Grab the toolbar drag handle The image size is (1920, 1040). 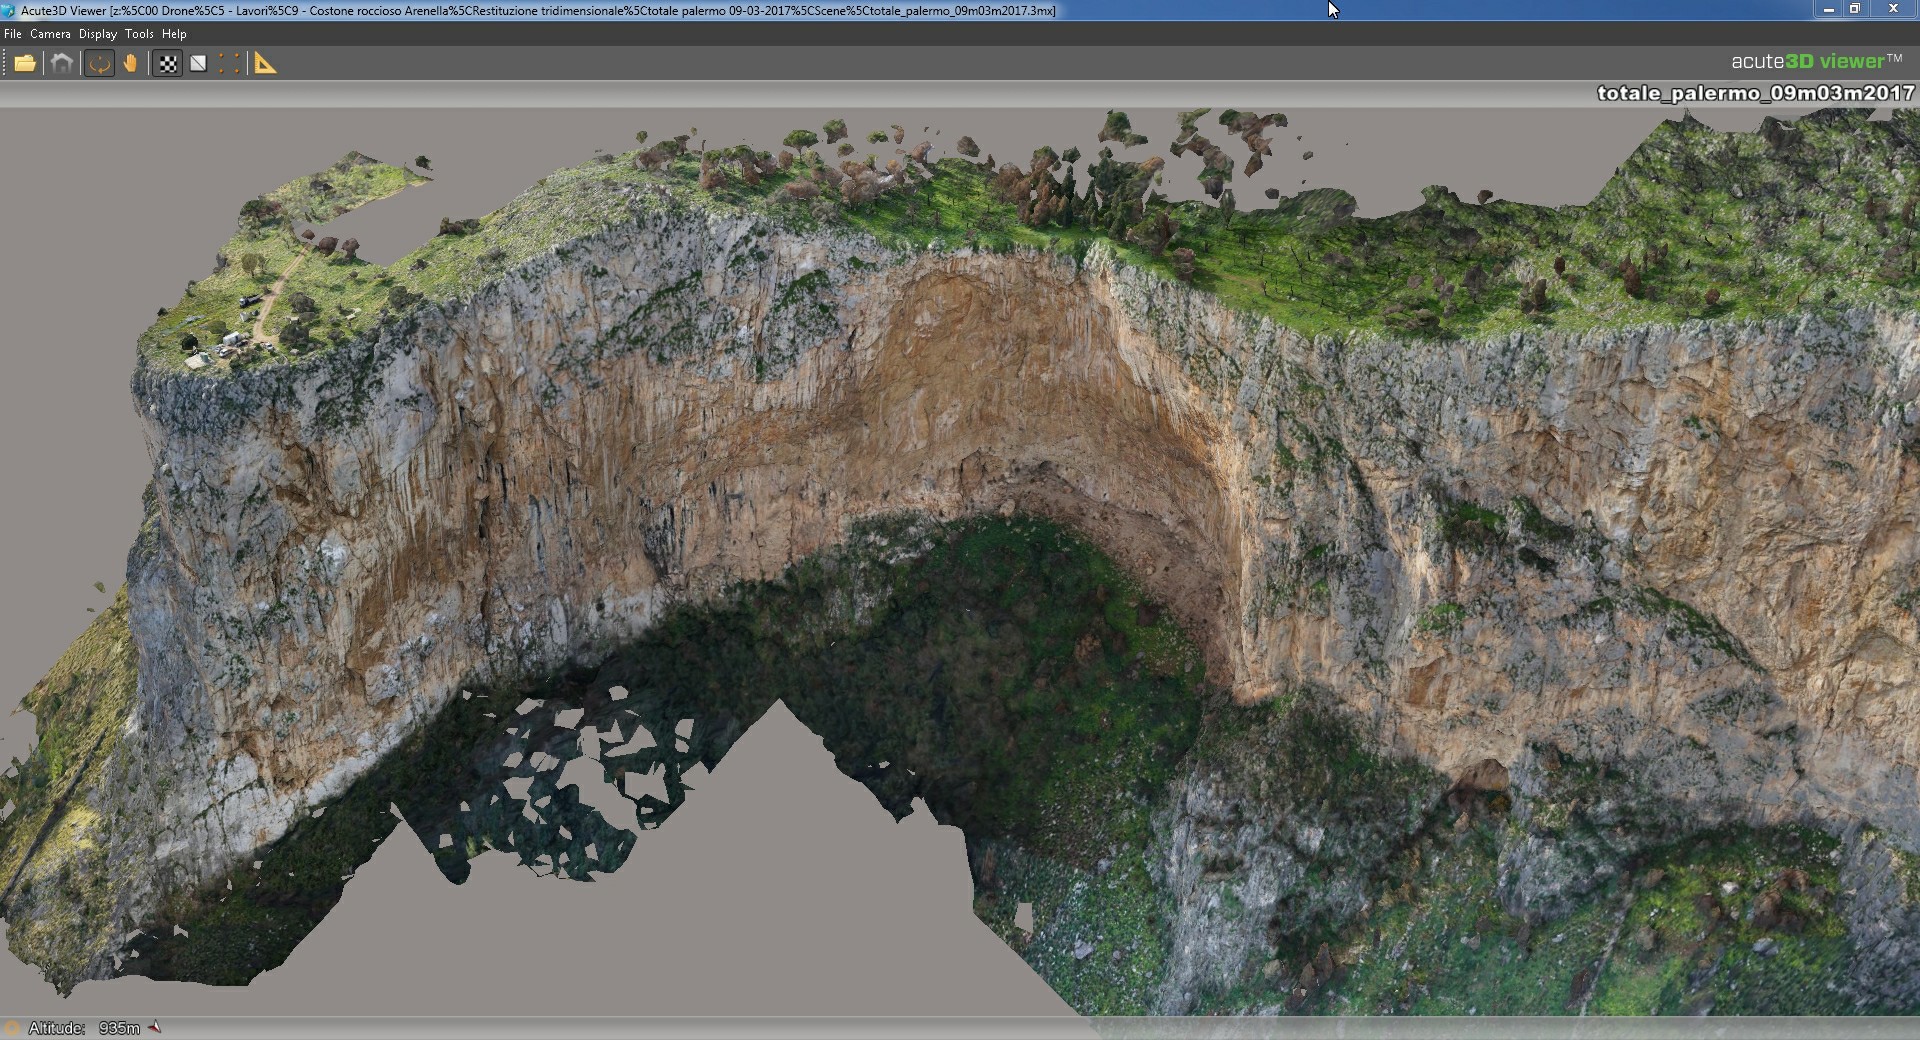coord(4,64)
